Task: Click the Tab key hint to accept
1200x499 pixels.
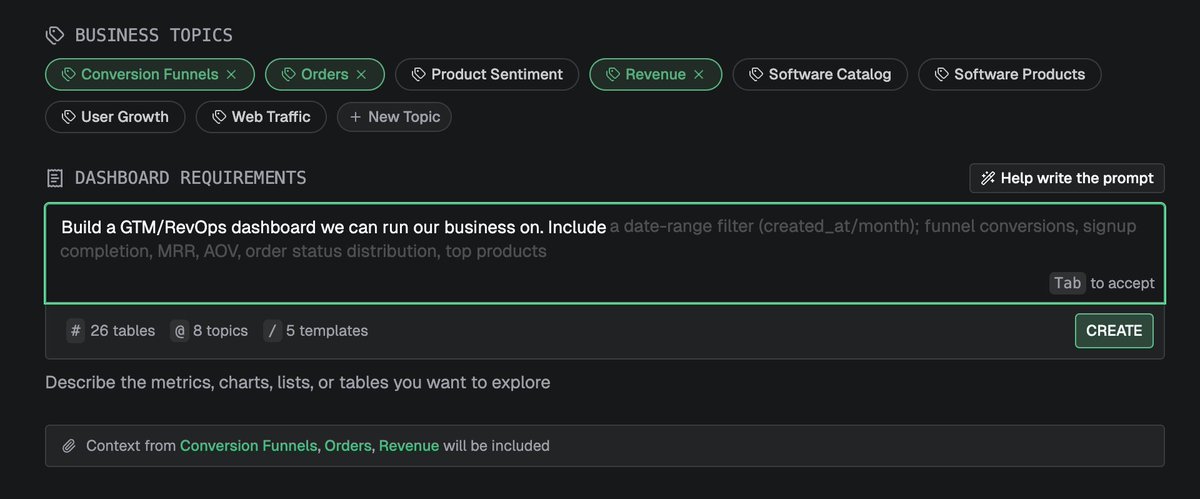Action: click(1068, 283)
